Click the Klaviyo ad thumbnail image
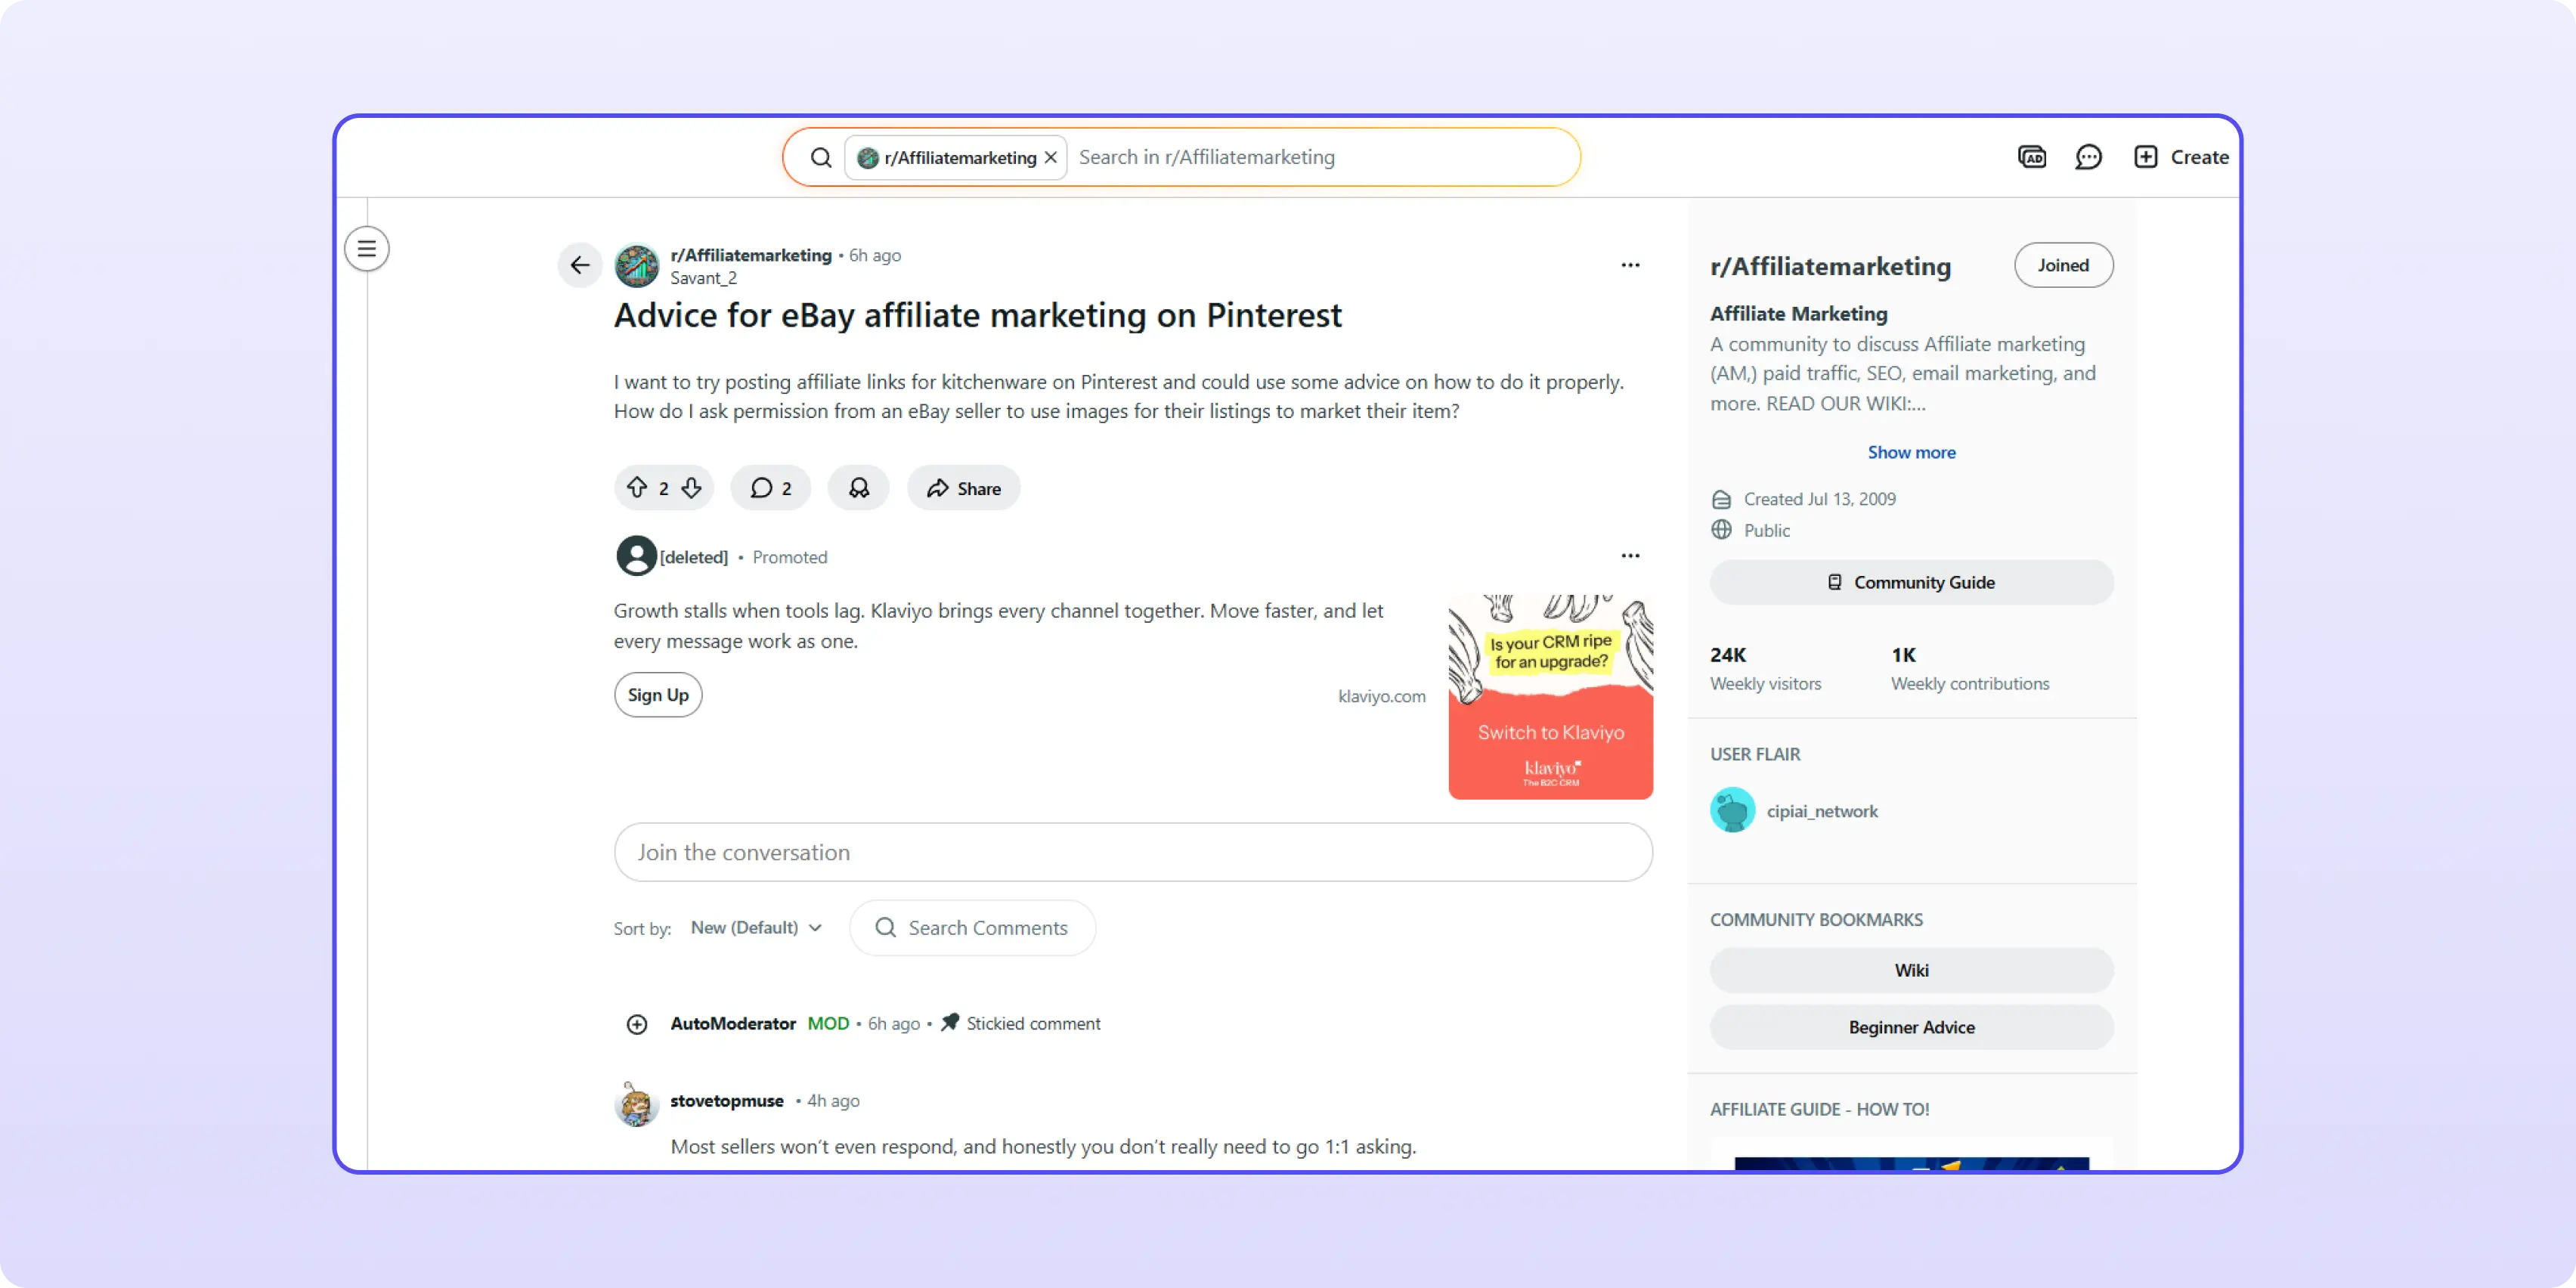 point(1550,697)
